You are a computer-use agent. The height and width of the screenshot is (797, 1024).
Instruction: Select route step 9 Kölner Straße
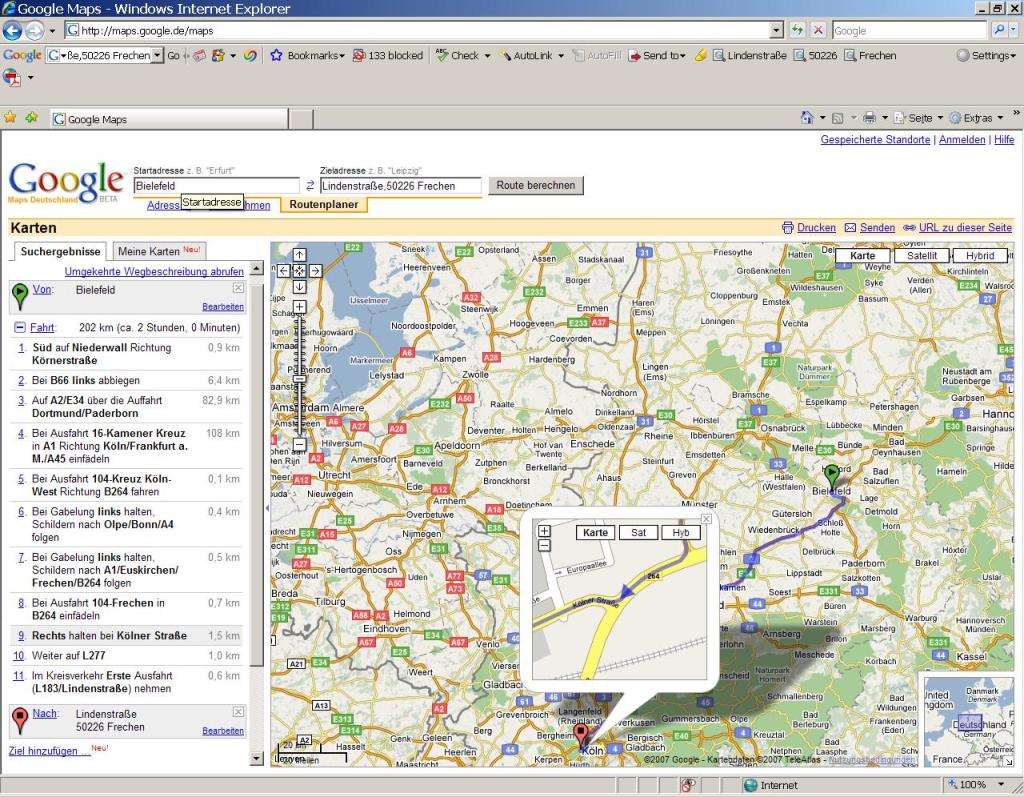coord(128,636)
